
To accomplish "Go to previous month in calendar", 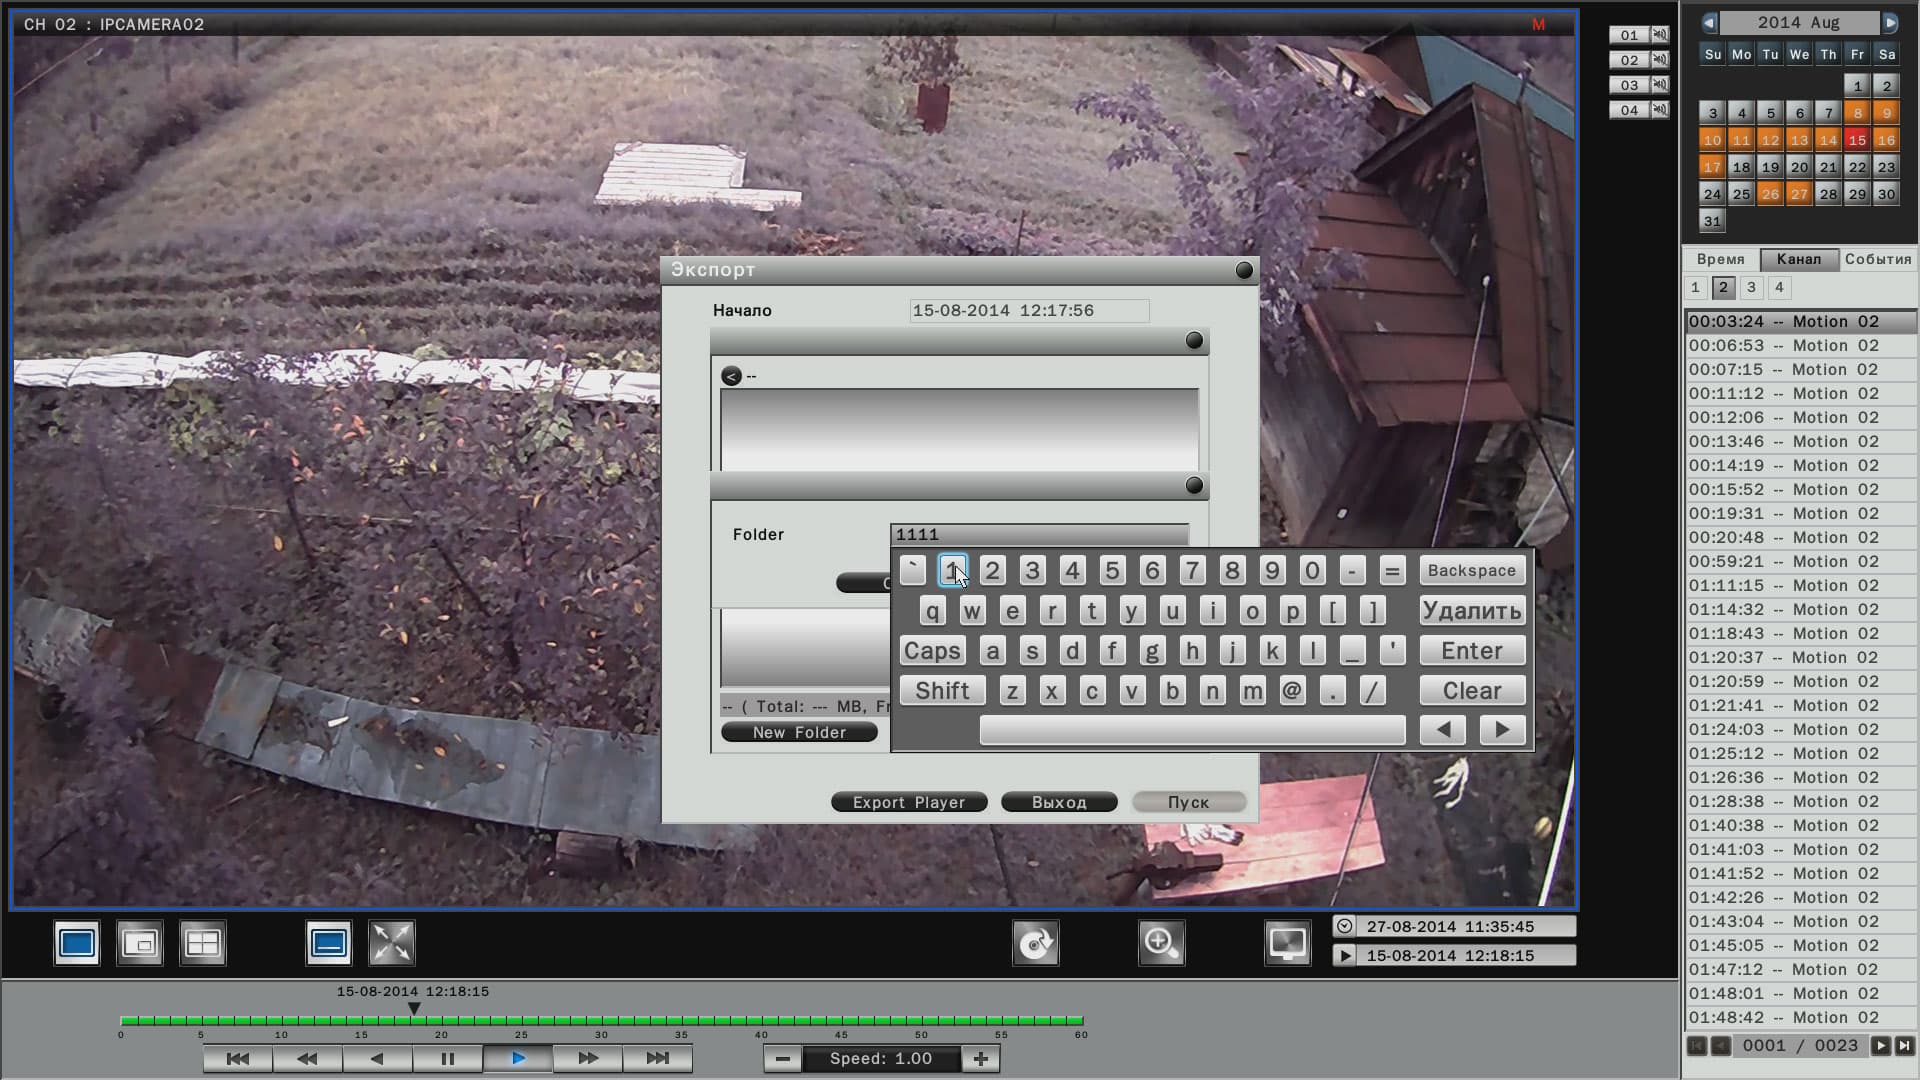I will click(1709, 23).
